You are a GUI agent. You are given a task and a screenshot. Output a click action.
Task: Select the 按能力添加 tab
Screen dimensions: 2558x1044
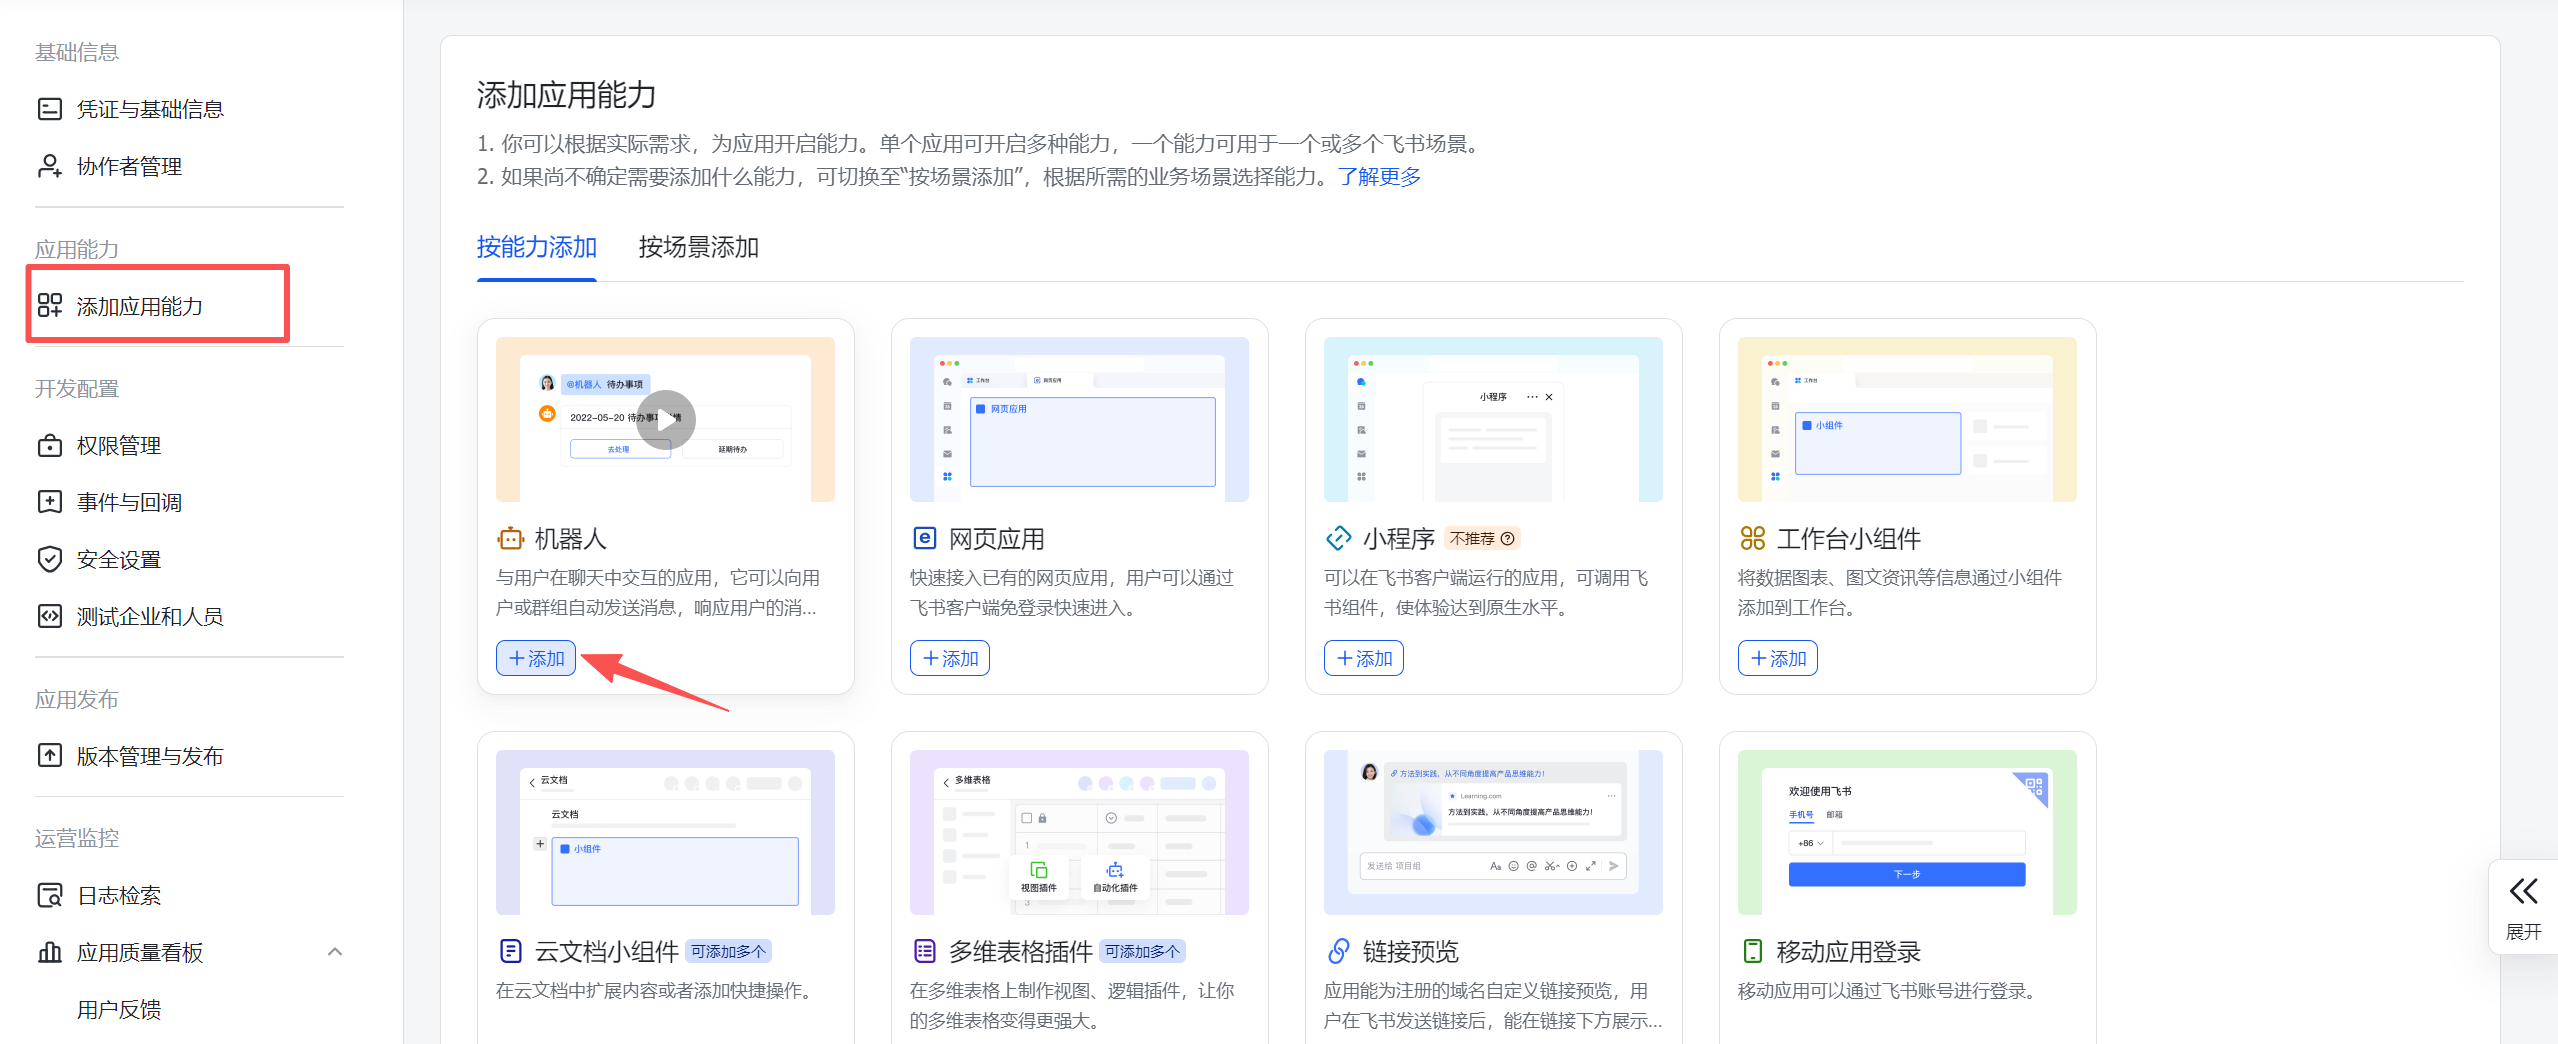click(x=536, y=247)
